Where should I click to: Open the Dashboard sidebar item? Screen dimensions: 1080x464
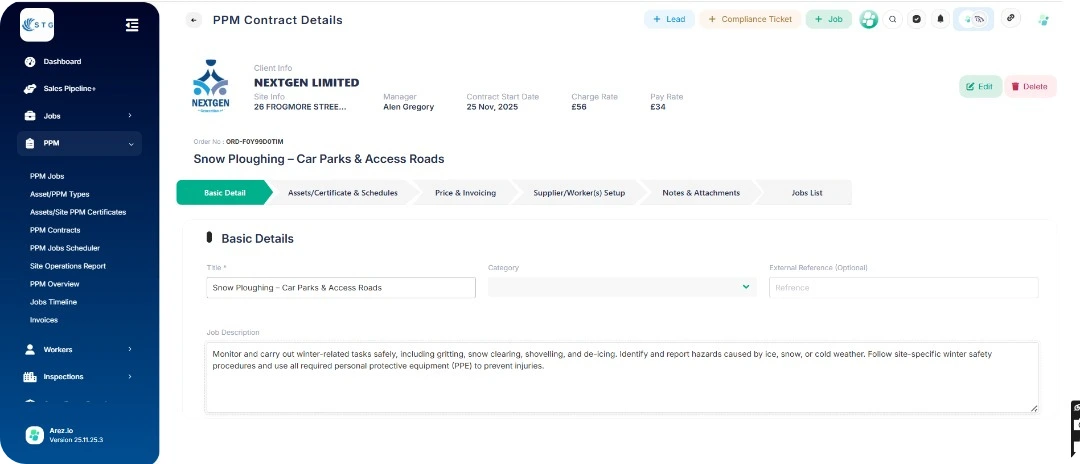62,62
